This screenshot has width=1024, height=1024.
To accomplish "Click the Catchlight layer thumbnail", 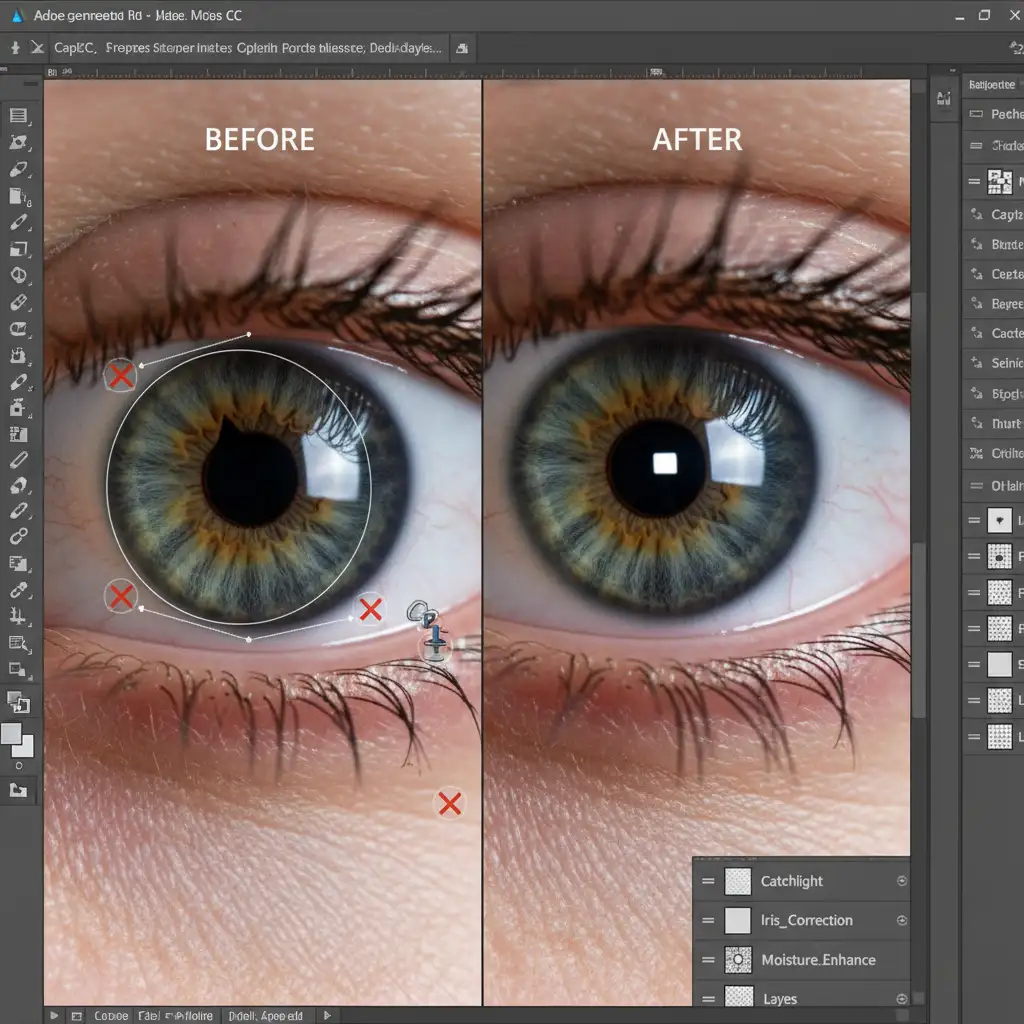I will pos(738,881).
